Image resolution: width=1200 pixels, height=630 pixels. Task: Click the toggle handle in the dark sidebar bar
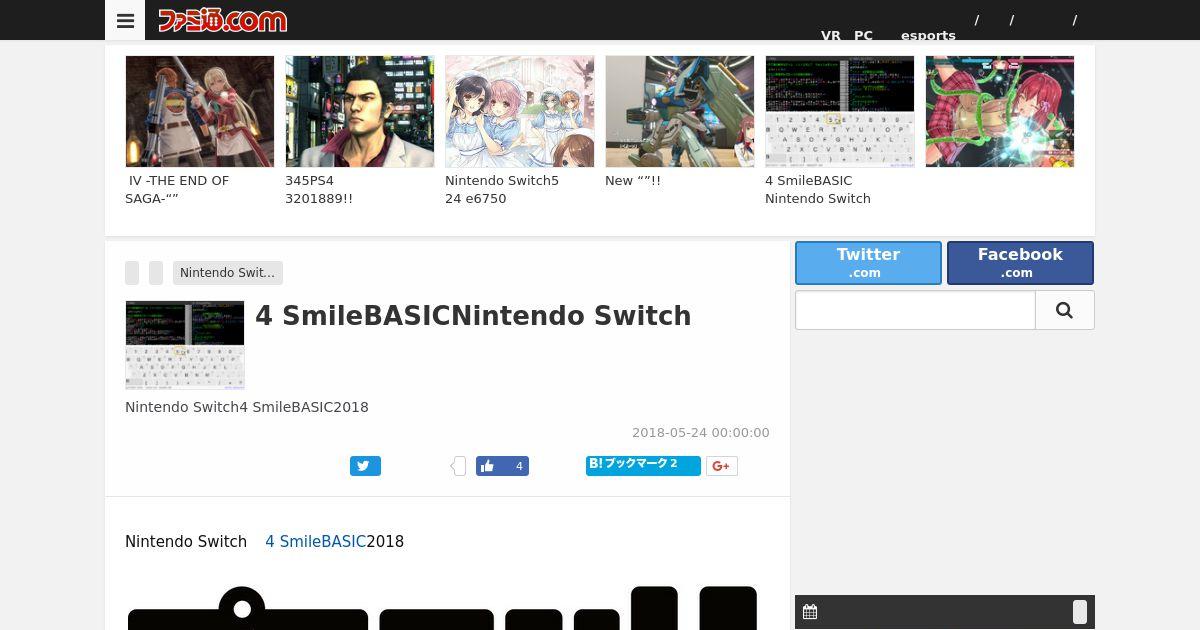coord(1080,612)
